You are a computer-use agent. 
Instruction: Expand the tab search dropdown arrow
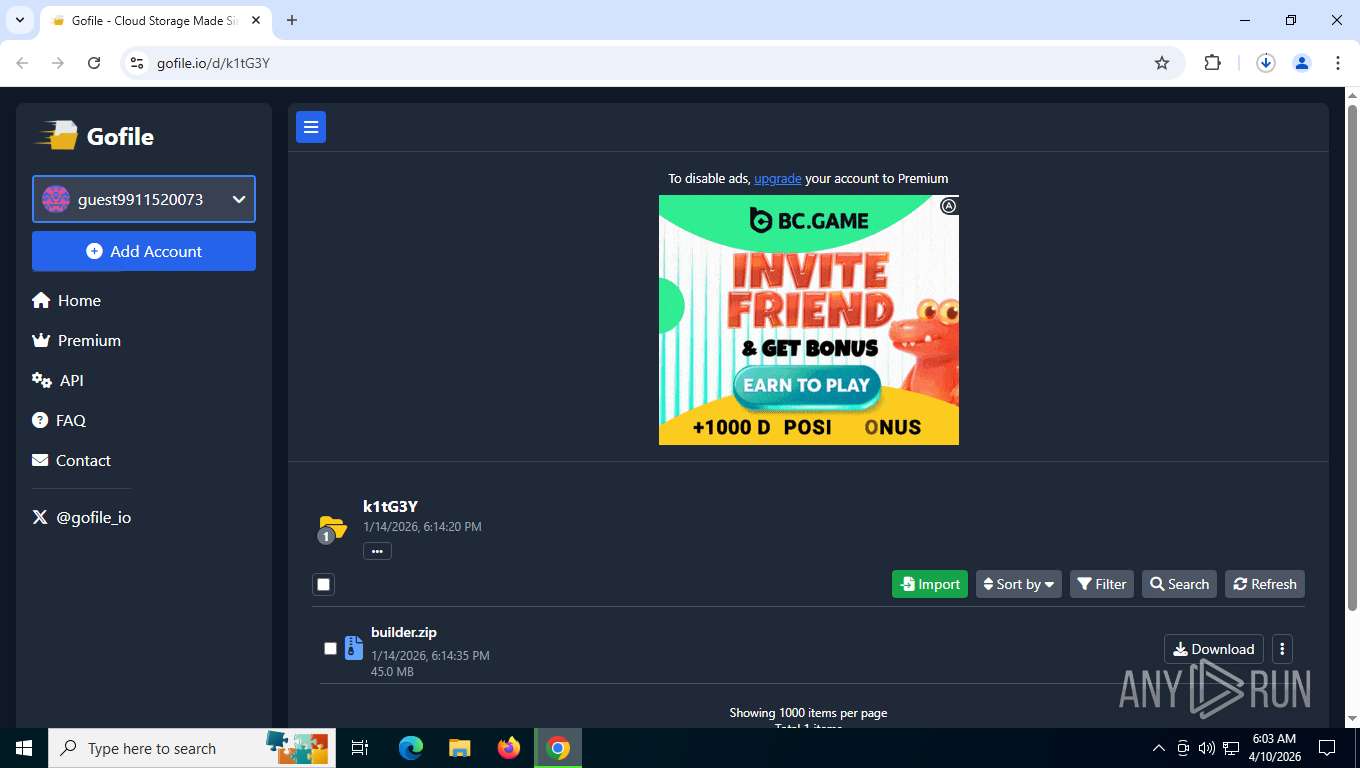pyautogui.click(x=19, y=20)
